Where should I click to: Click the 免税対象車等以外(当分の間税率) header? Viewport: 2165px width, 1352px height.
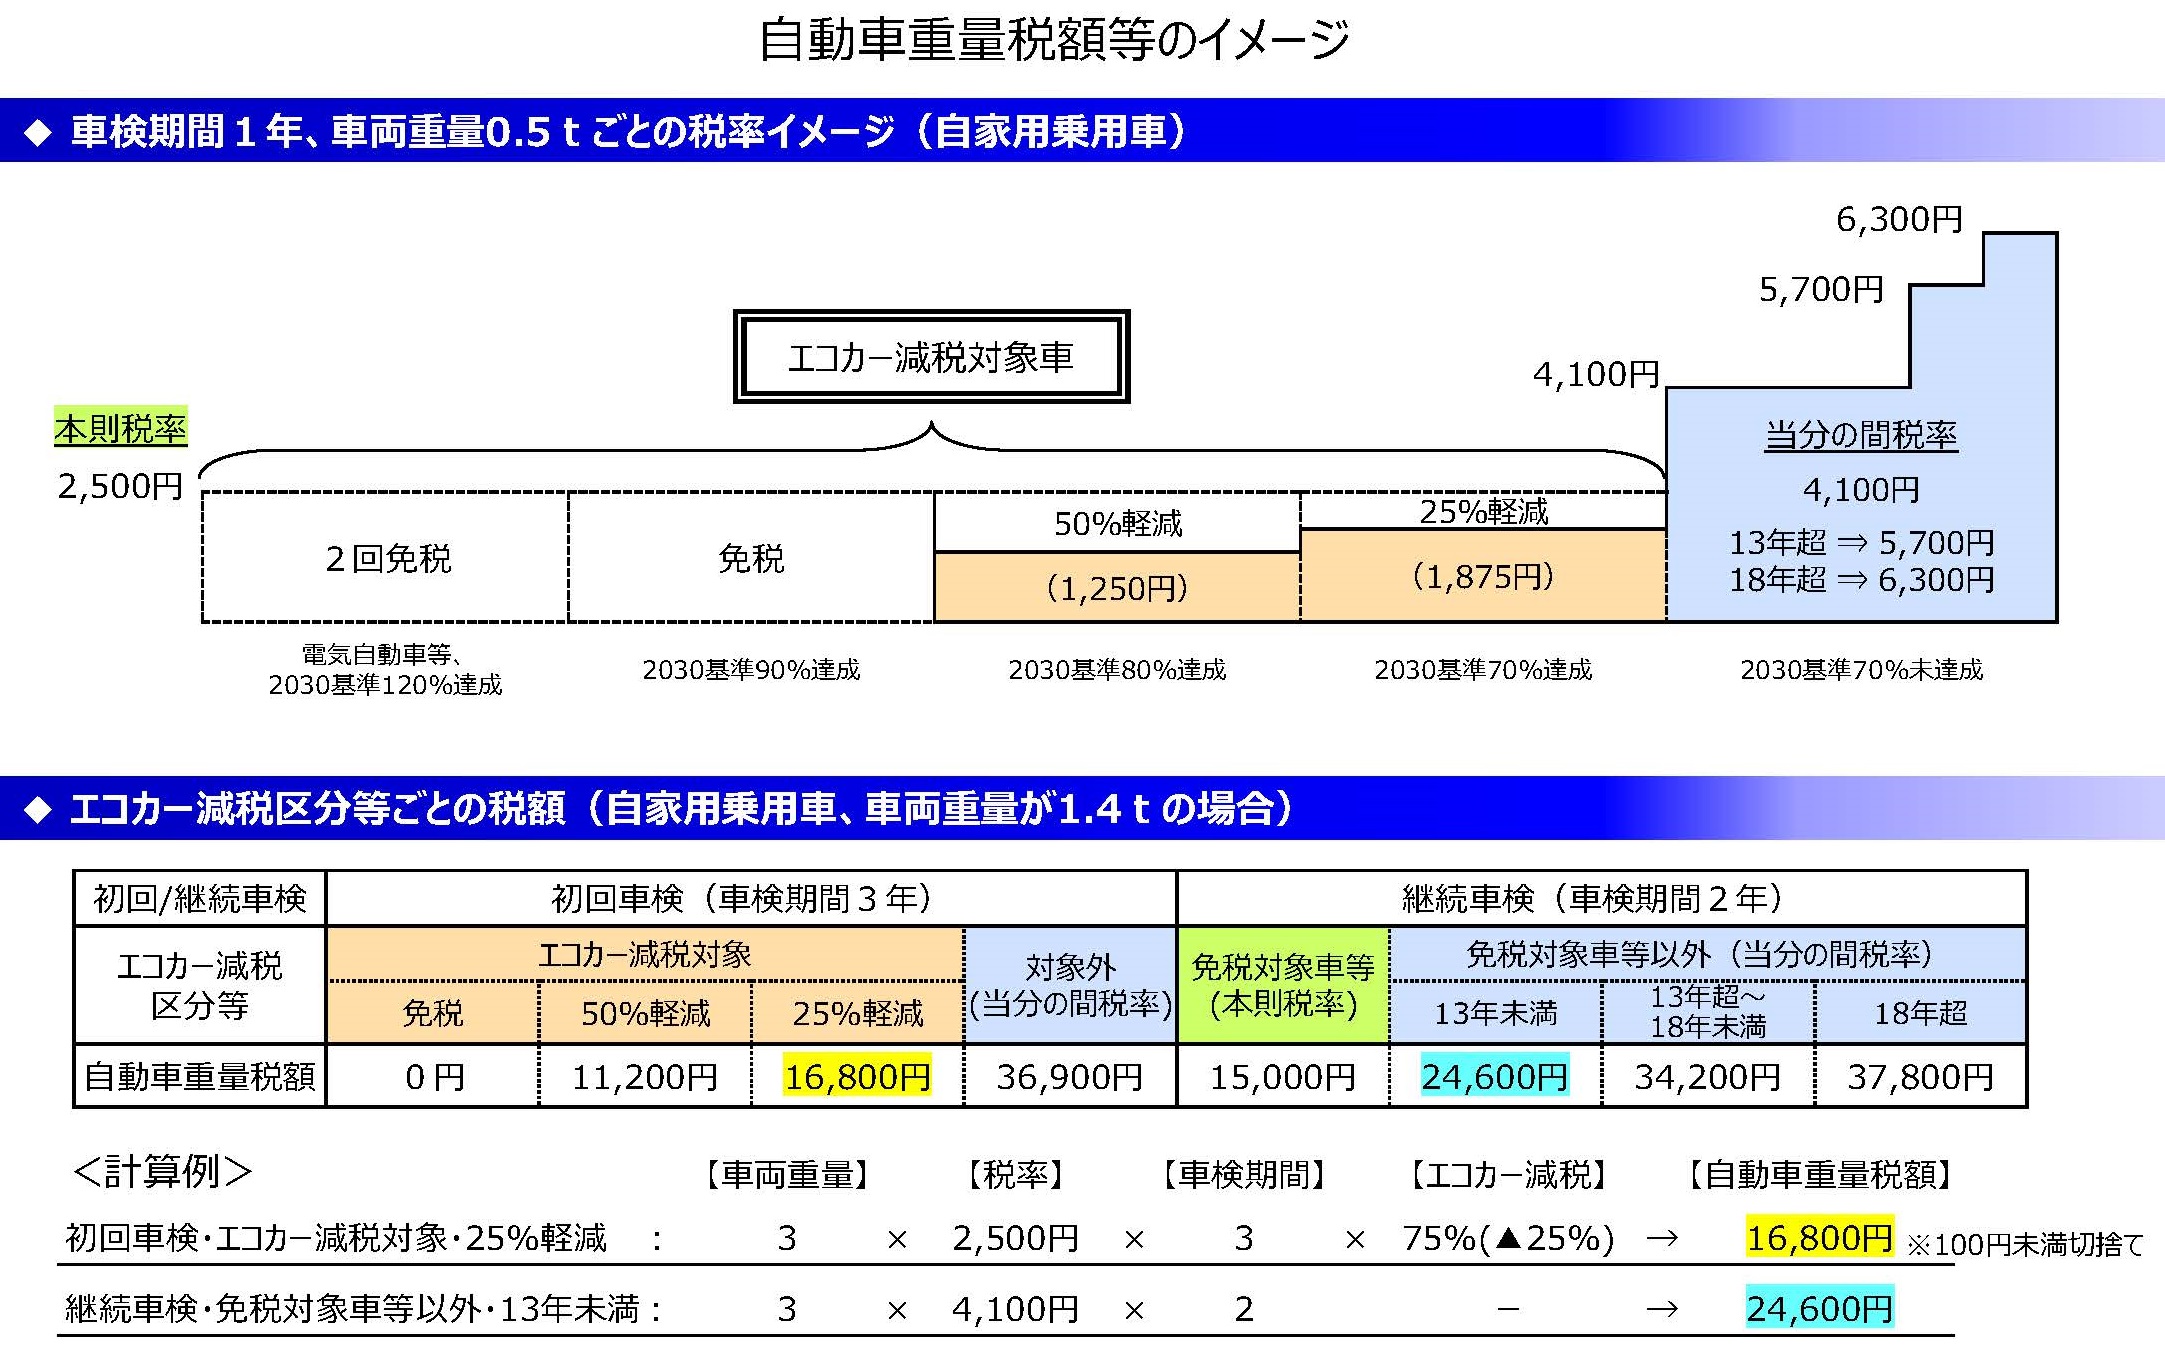point(1708,954)
